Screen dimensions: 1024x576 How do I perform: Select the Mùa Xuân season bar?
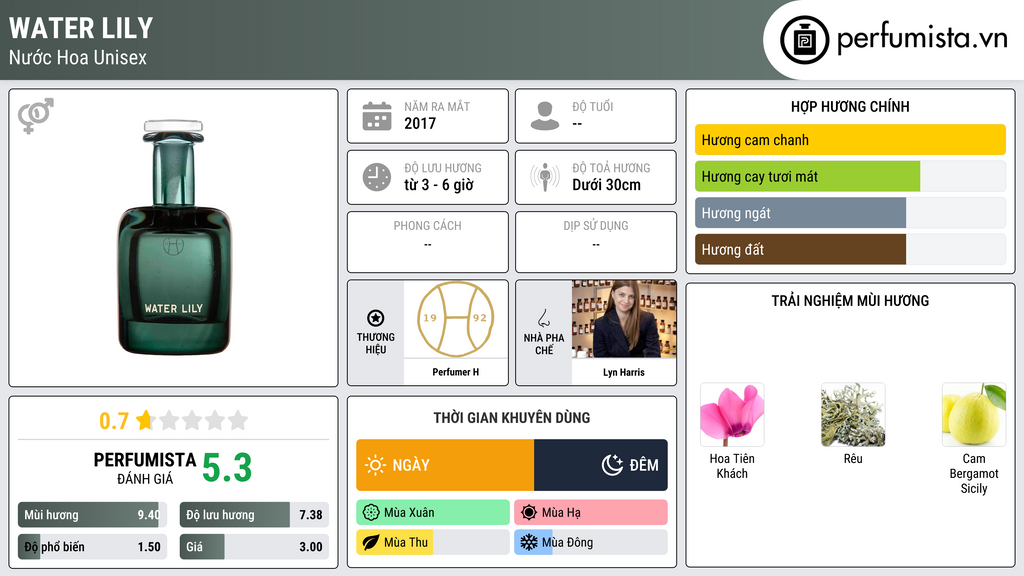point(433,513)
